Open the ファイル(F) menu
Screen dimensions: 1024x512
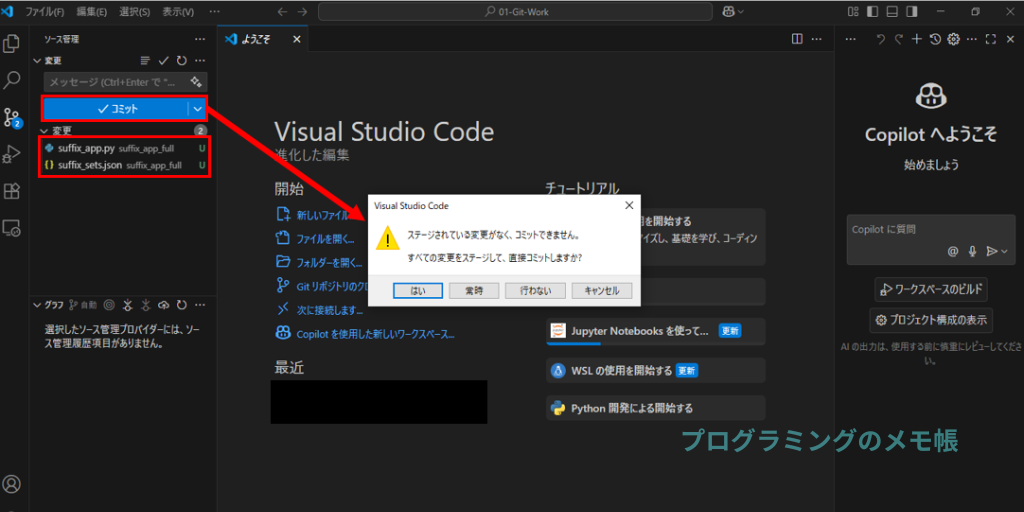pos(44,12)
